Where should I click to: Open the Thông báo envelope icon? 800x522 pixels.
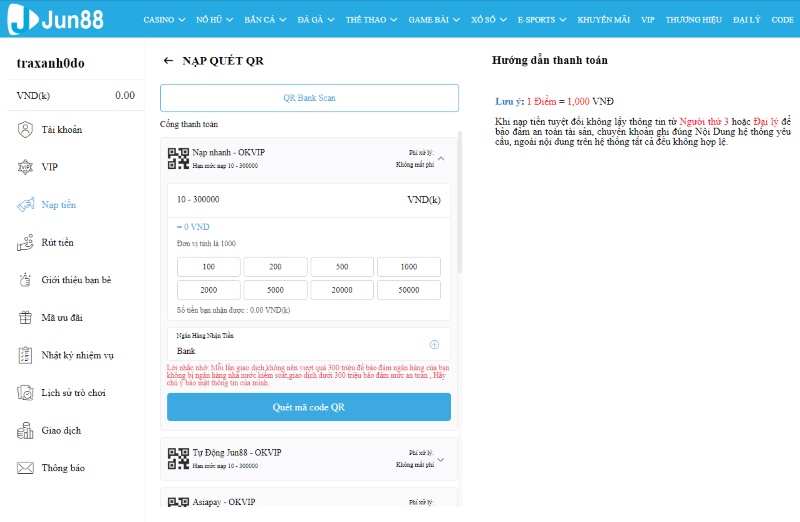pos(25,467)
